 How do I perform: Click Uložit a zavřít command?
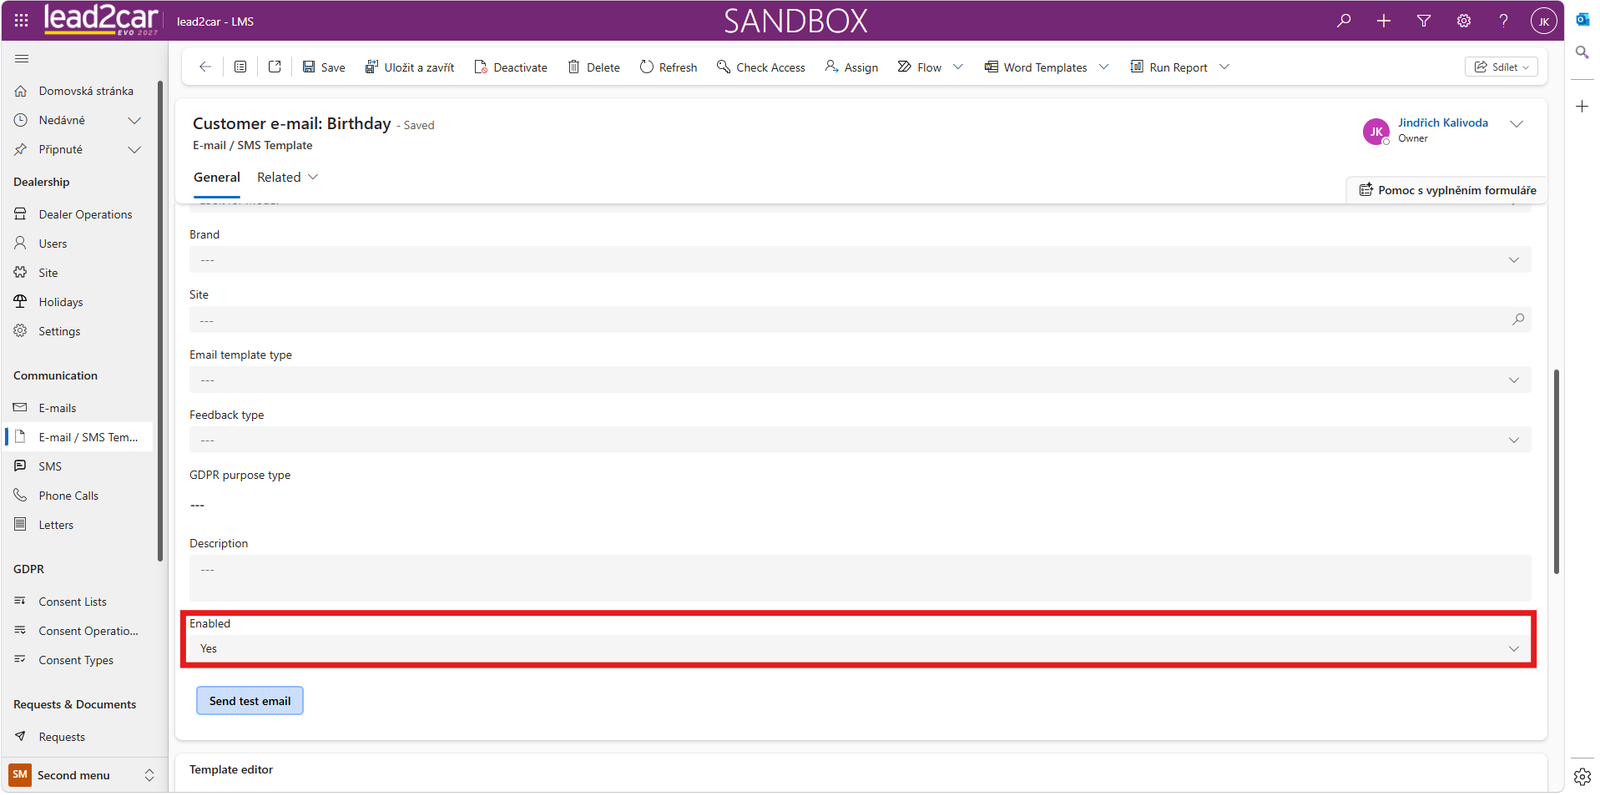coord(410,67)
